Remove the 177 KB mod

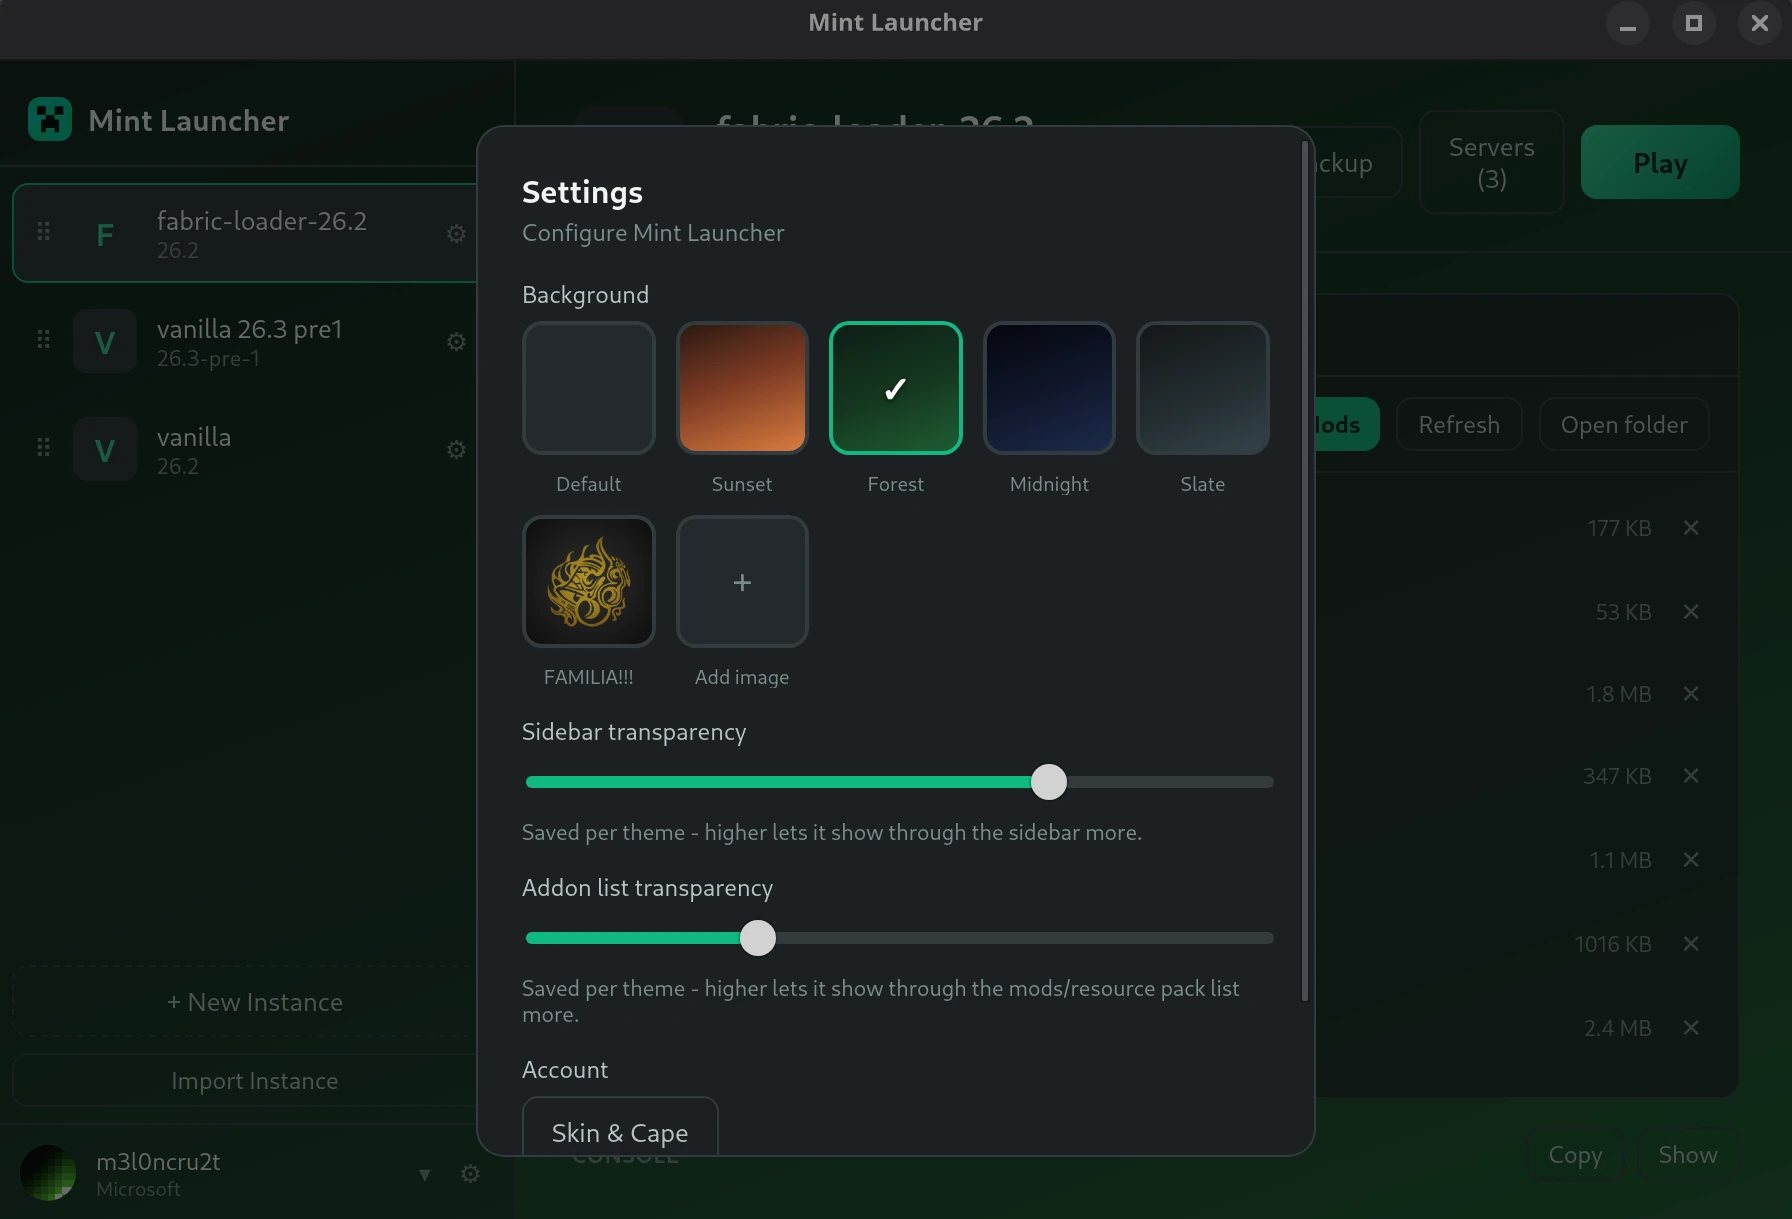point(1691,528)
